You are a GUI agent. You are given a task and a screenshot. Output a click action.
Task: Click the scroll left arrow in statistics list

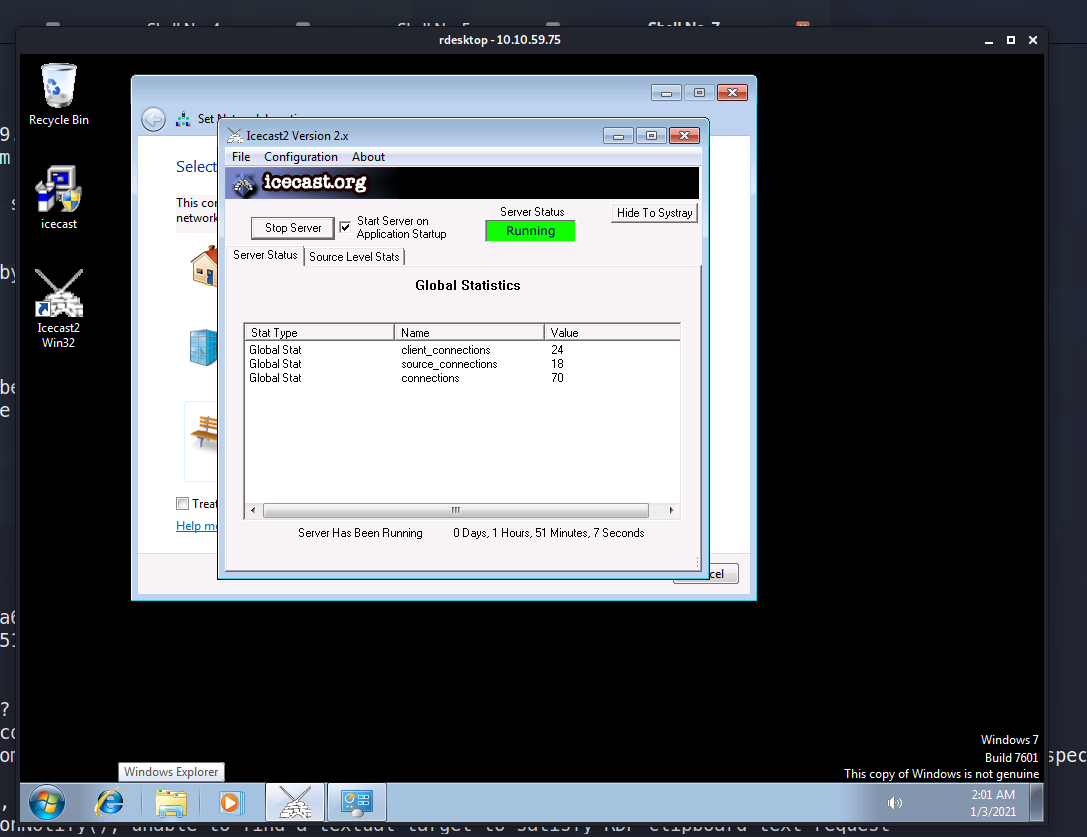click(253, 510)
